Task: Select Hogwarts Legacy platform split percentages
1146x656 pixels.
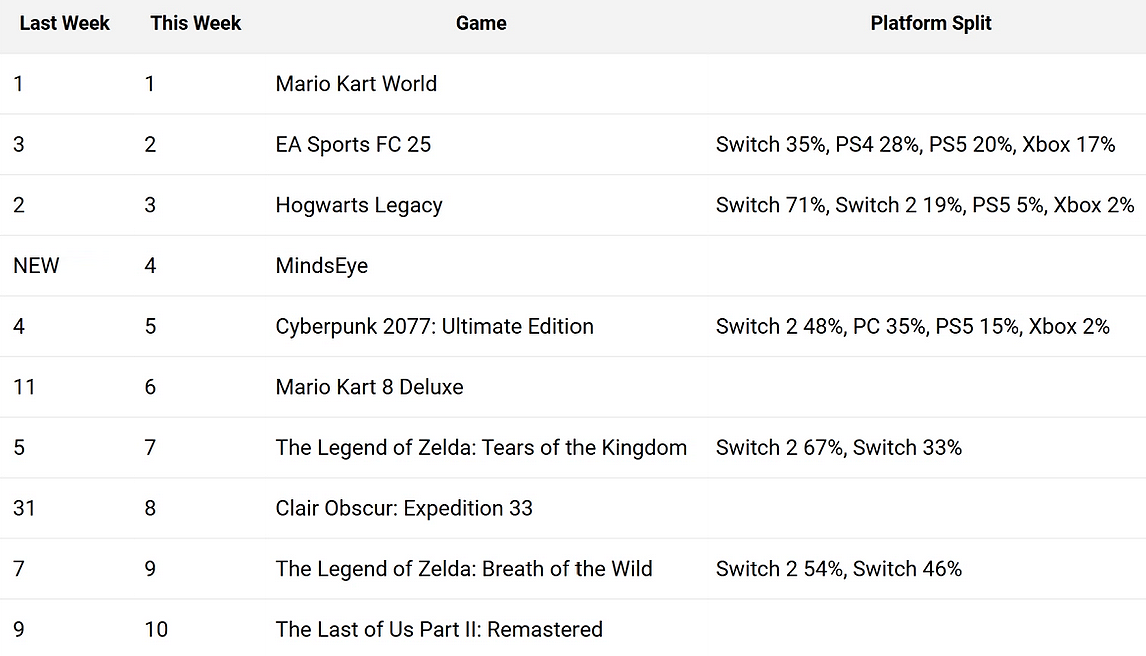Action: 925,205
